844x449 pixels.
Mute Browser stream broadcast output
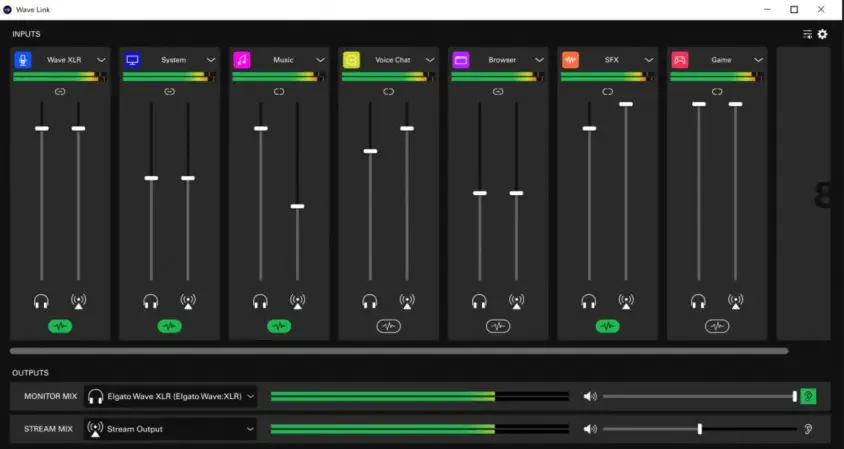pos(517,301)
